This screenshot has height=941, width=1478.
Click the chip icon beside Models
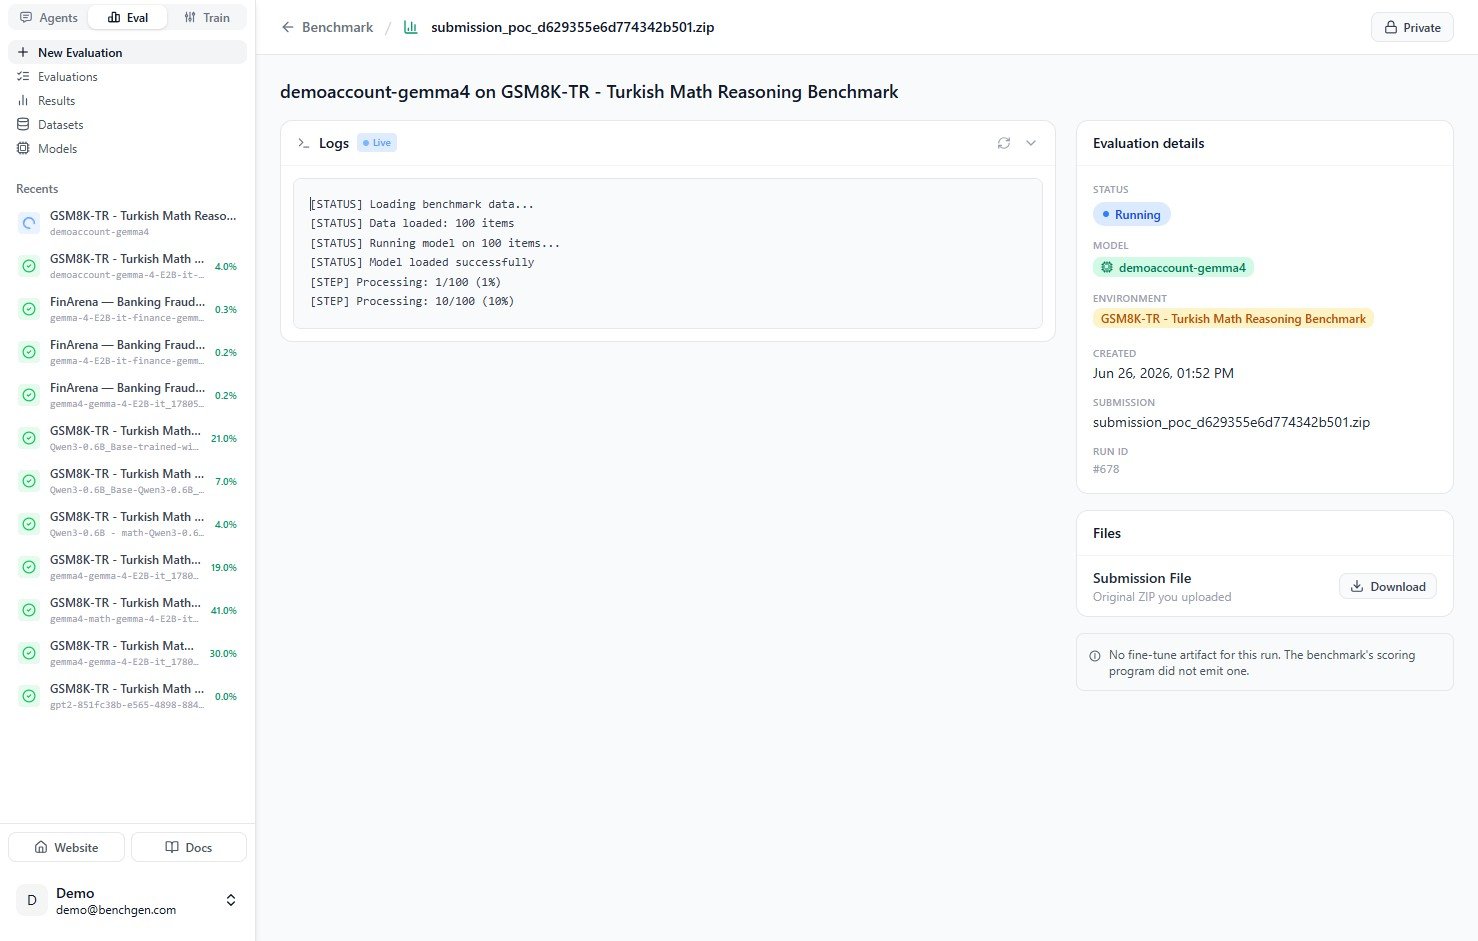pyautogui.click(x=23, y=148)
